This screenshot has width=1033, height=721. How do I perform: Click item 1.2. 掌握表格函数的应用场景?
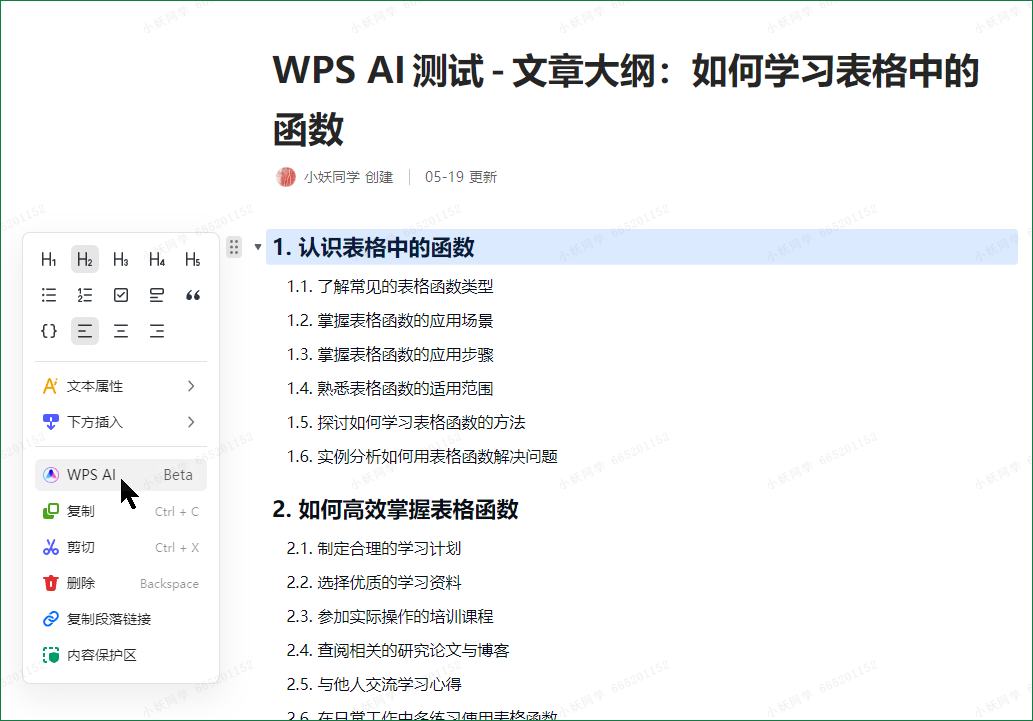[x=390, y=321]
